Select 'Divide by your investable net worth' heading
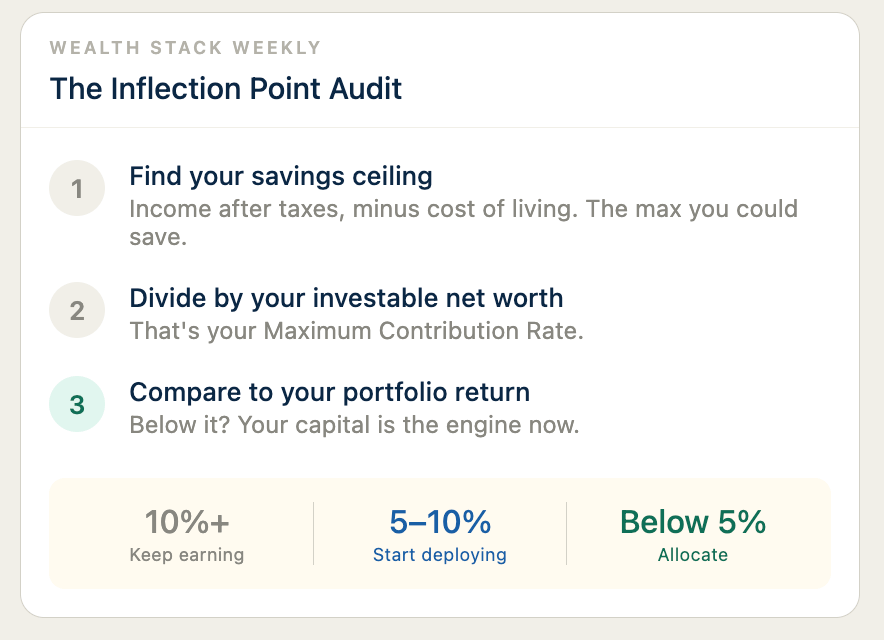Viewport: 884px width, 640px height. pyautogui.click(x=346, y=298)
